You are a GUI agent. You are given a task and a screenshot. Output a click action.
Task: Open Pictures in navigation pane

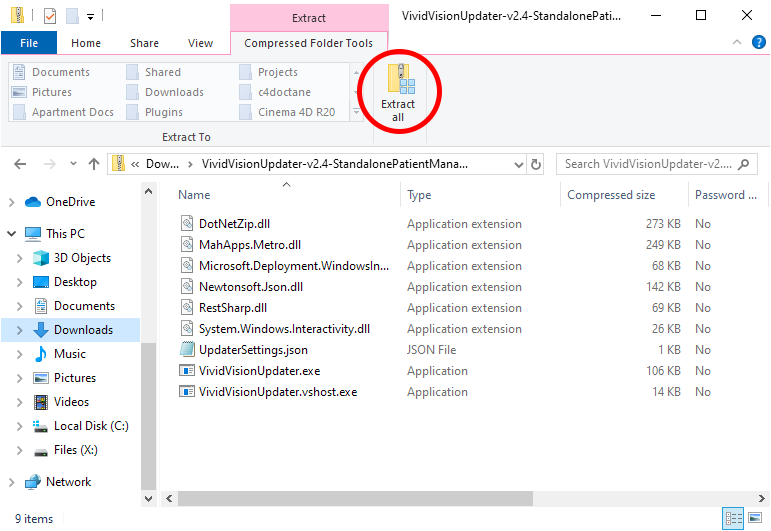click(64, 378)
